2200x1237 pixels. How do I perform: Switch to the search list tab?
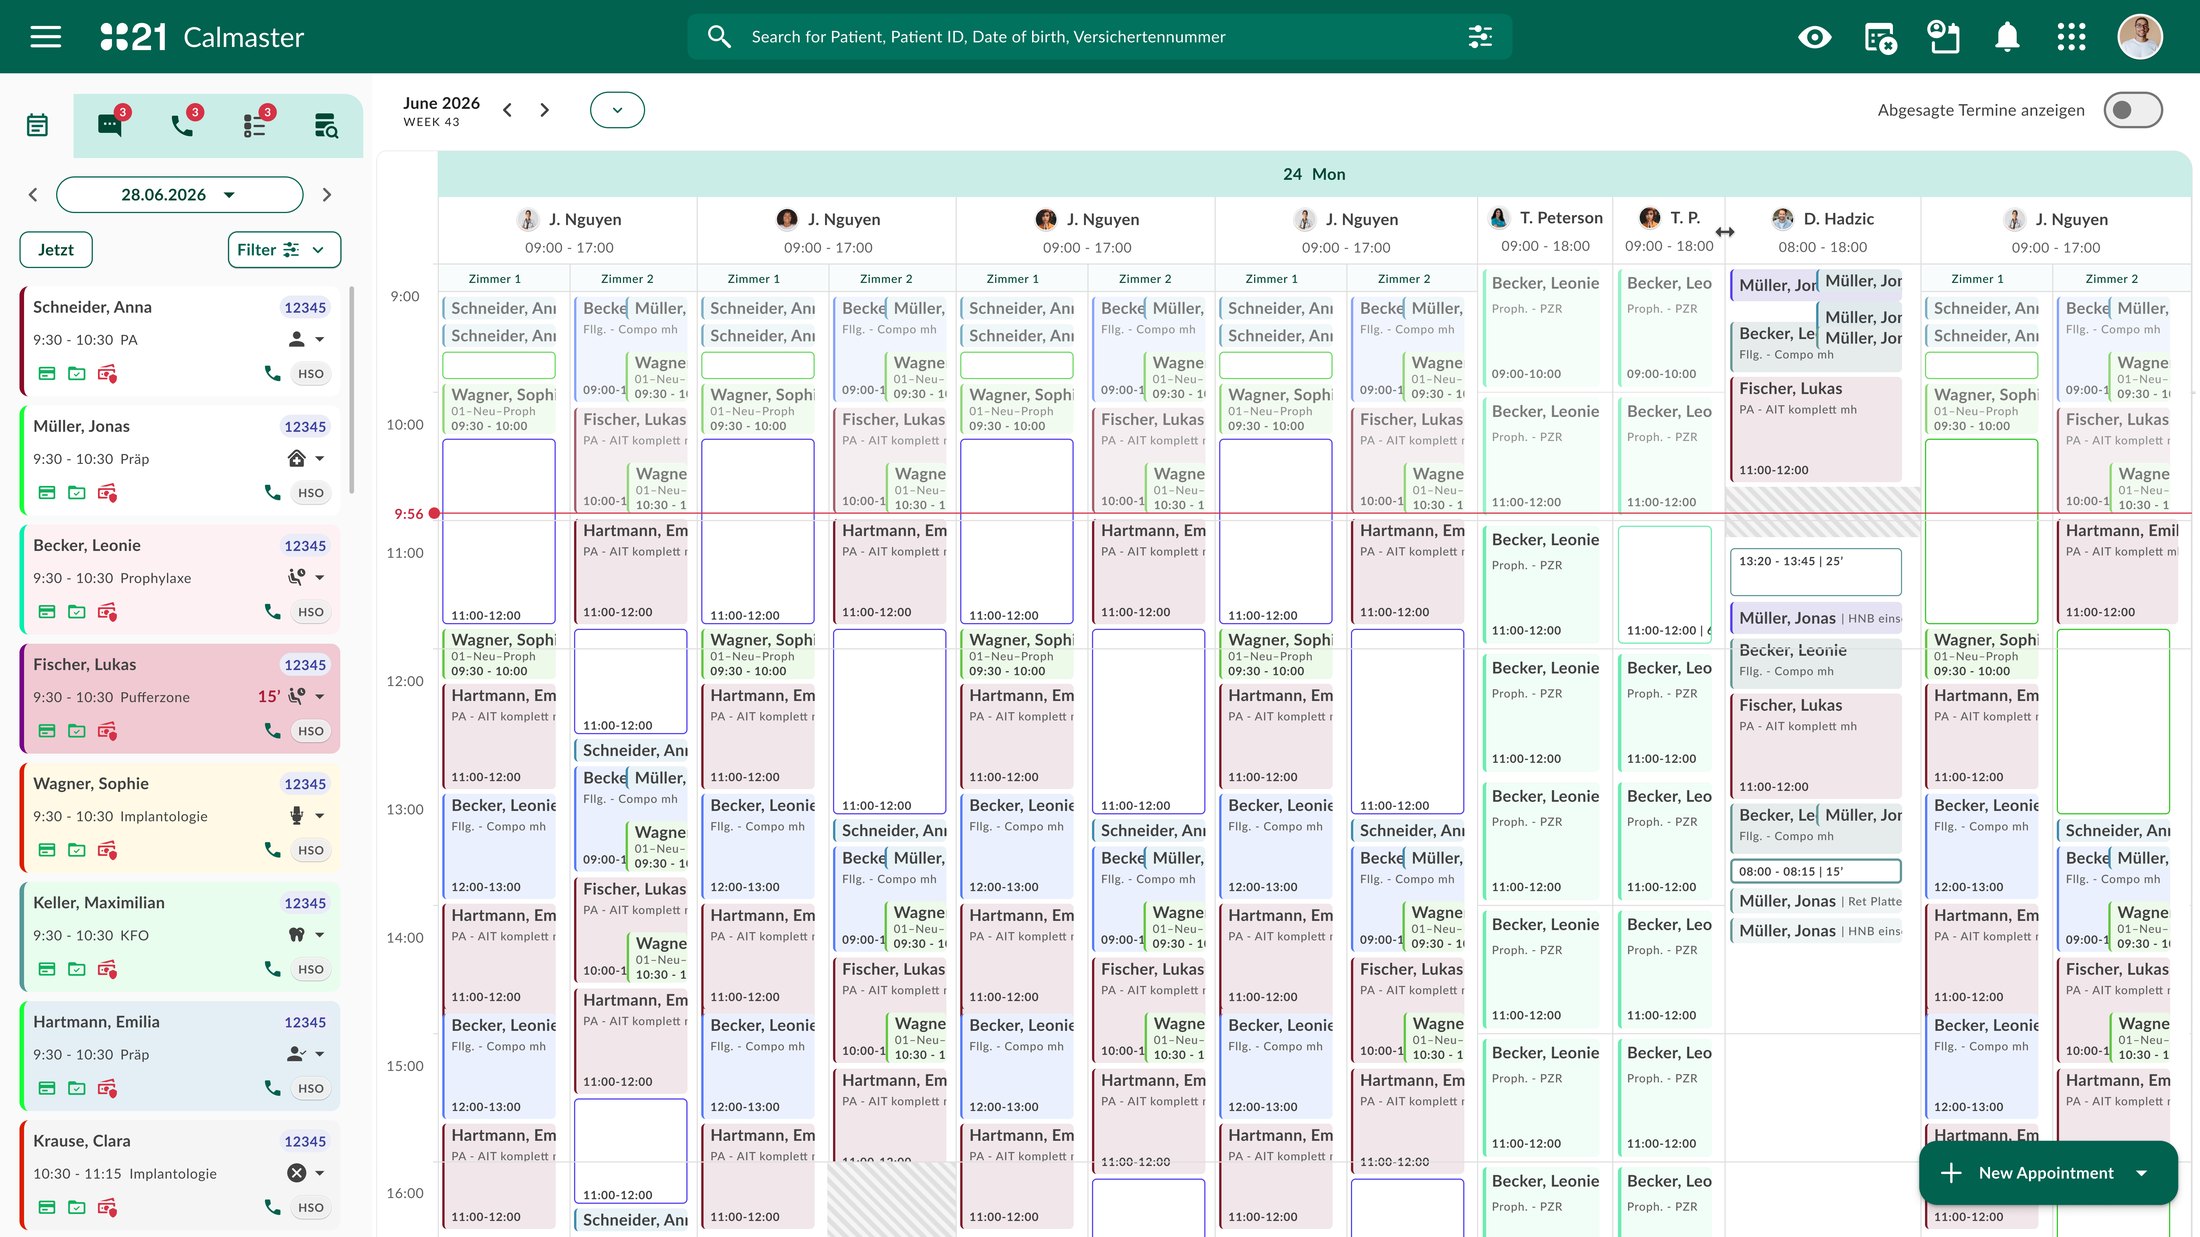pos(326,125)
